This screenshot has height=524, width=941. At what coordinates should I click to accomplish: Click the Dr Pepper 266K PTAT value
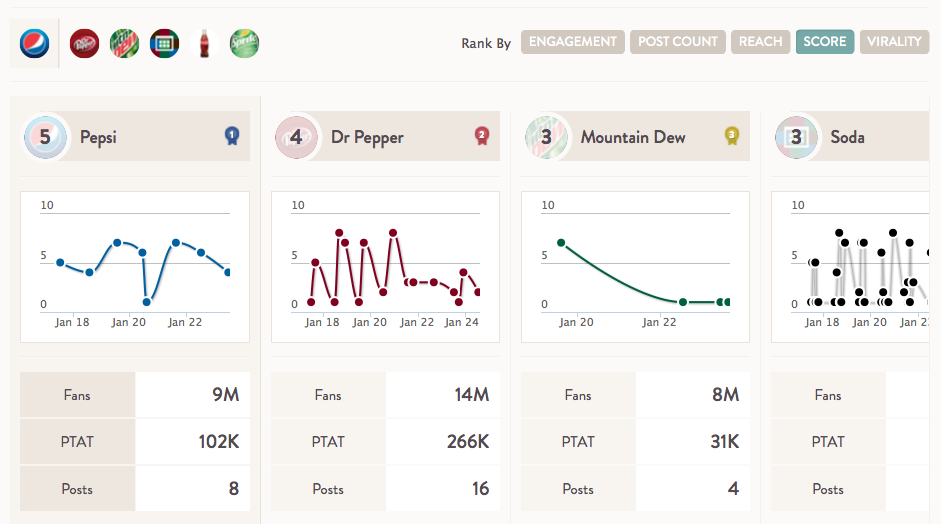(x=467, y=442)
